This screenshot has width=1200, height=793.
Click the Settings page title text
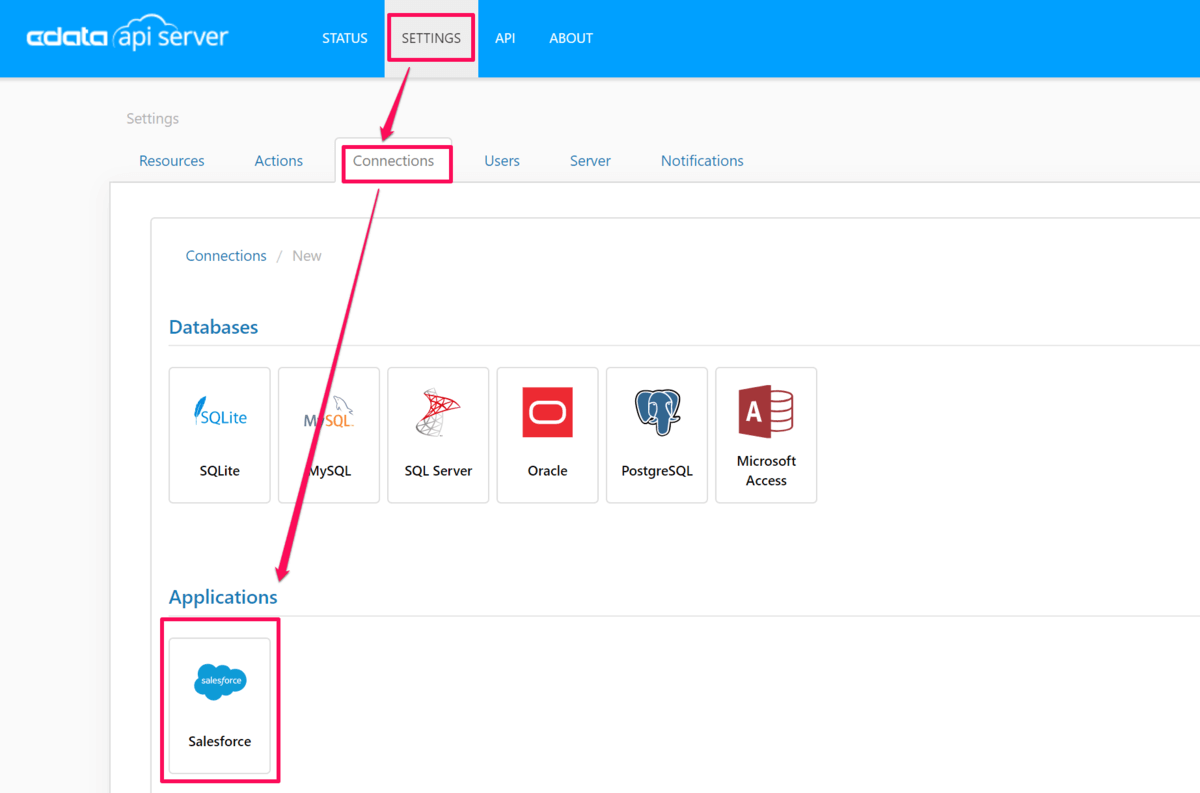[x=153, y=119]
